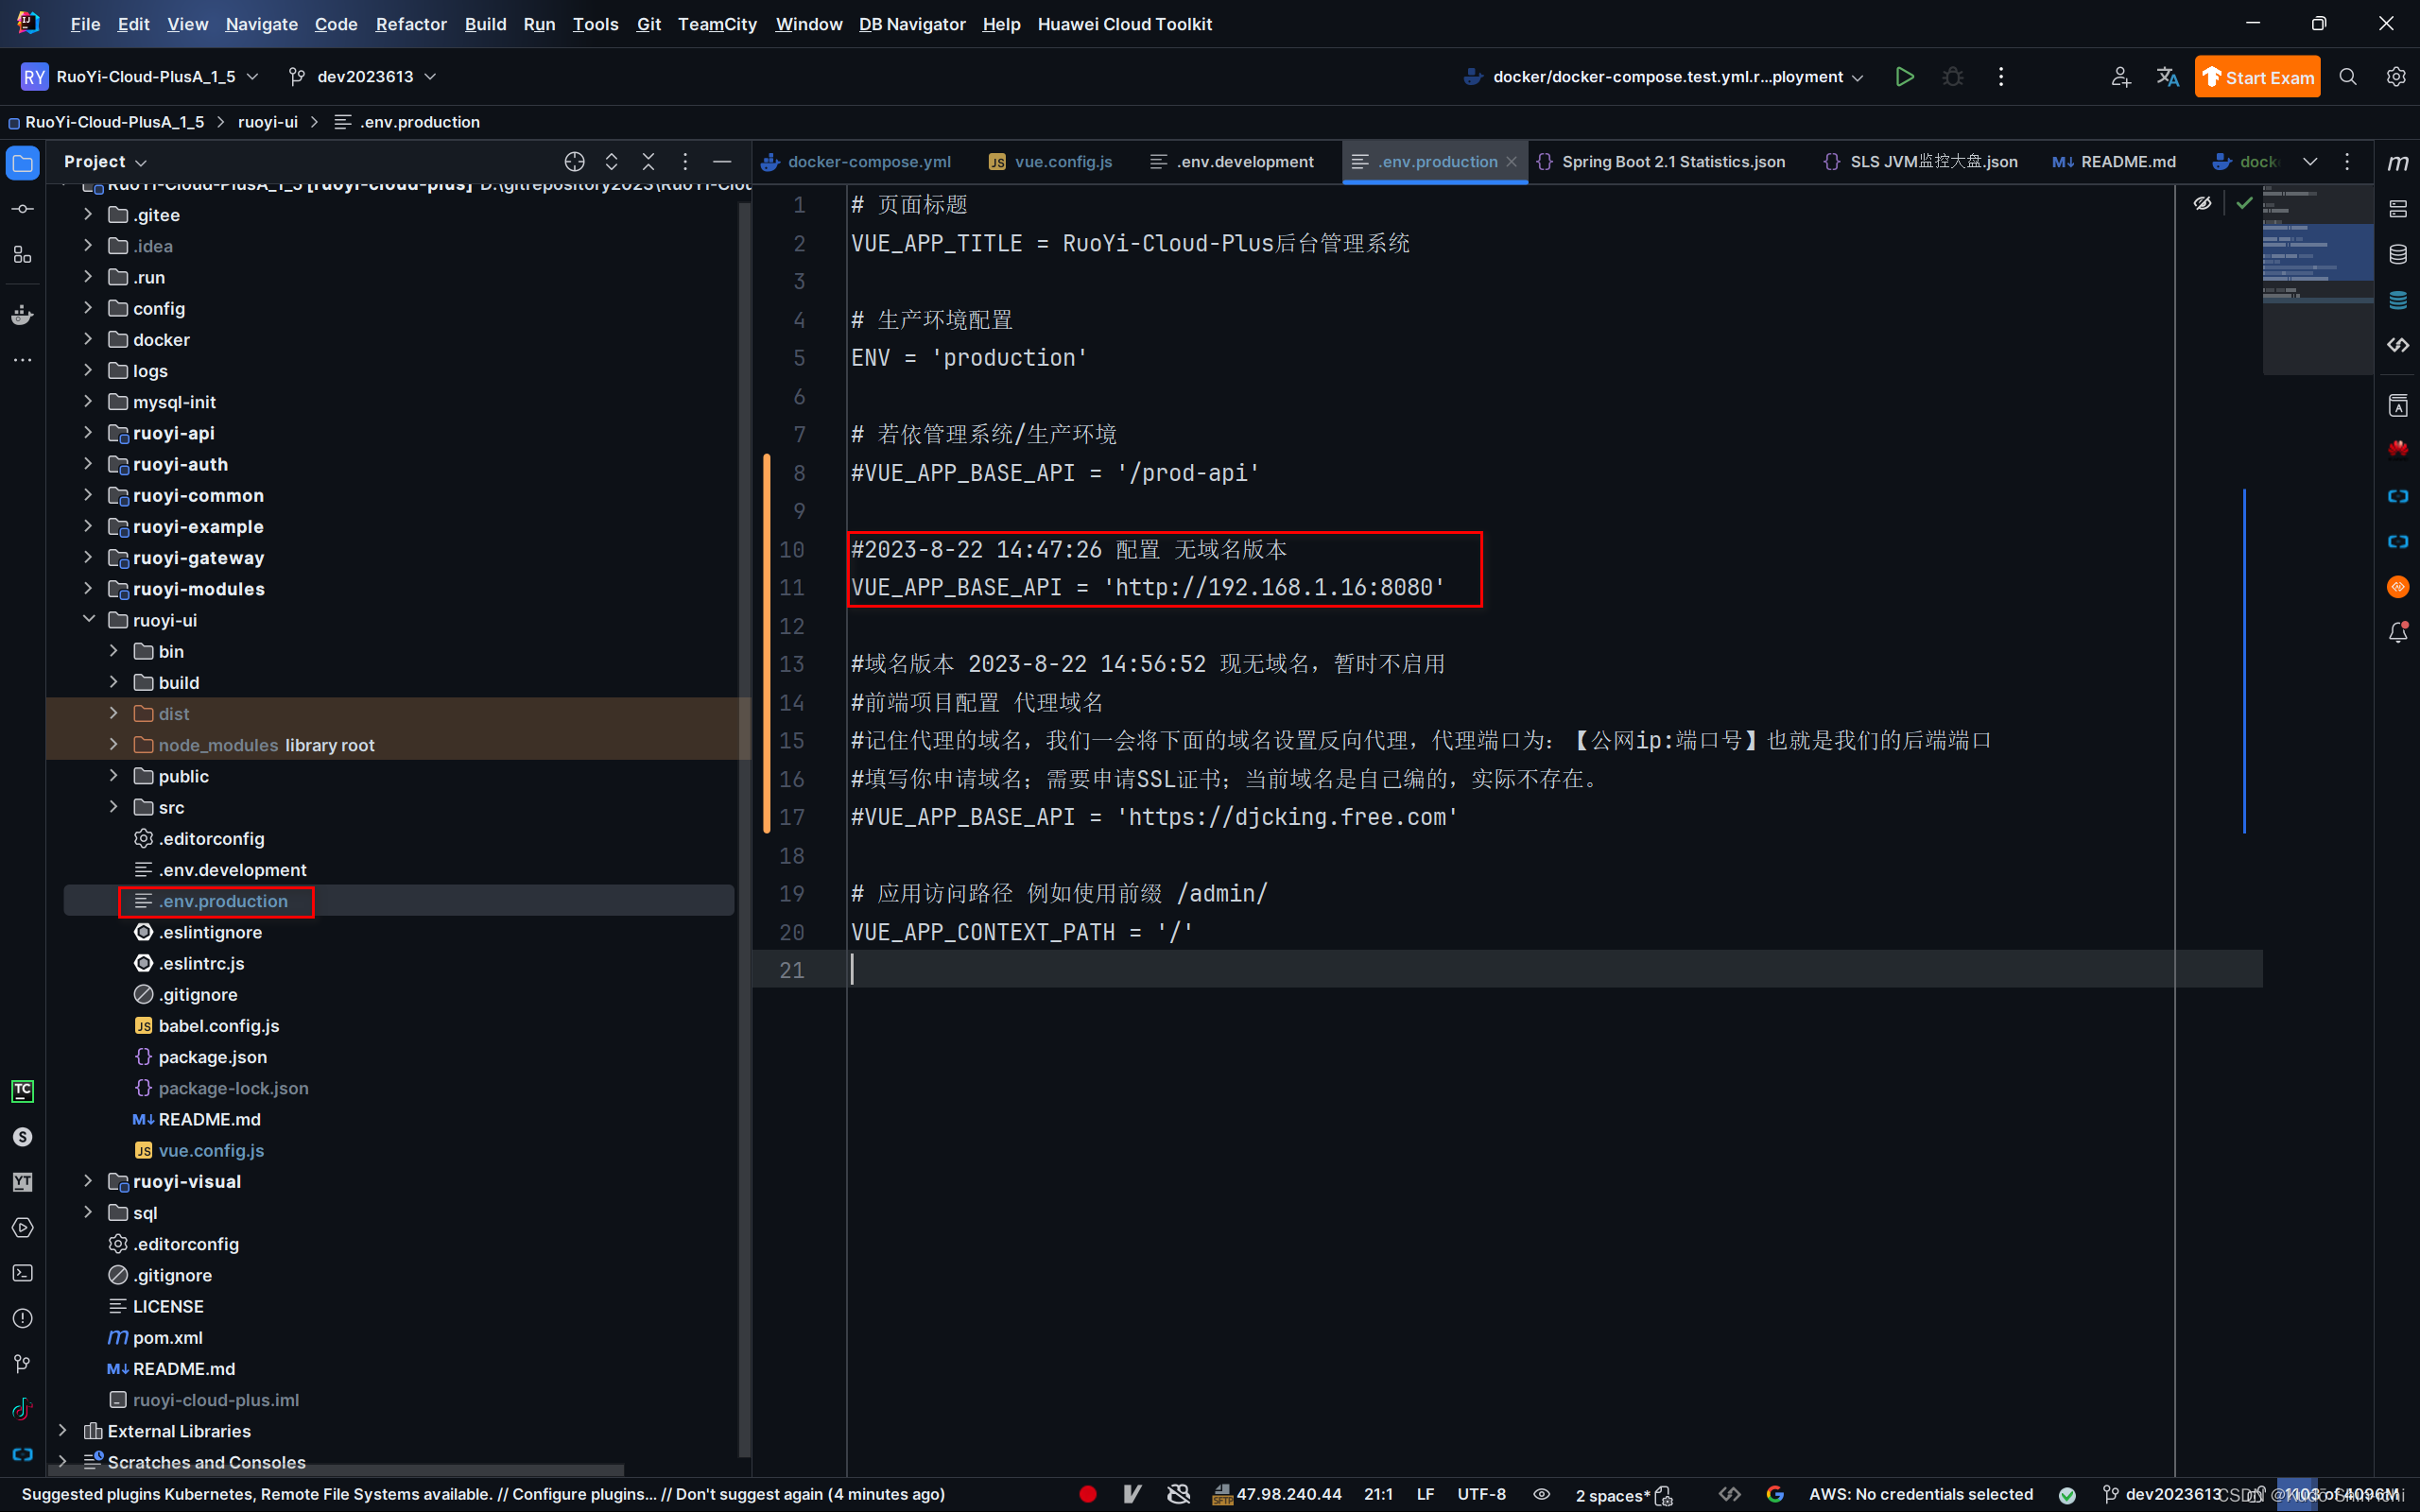Collapse all in Project panel

[648, 162]
